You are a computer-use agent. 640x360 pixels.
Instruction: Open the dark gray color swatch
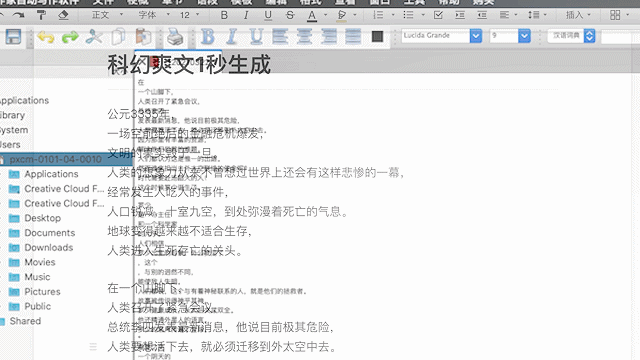[x=378, y=37]
